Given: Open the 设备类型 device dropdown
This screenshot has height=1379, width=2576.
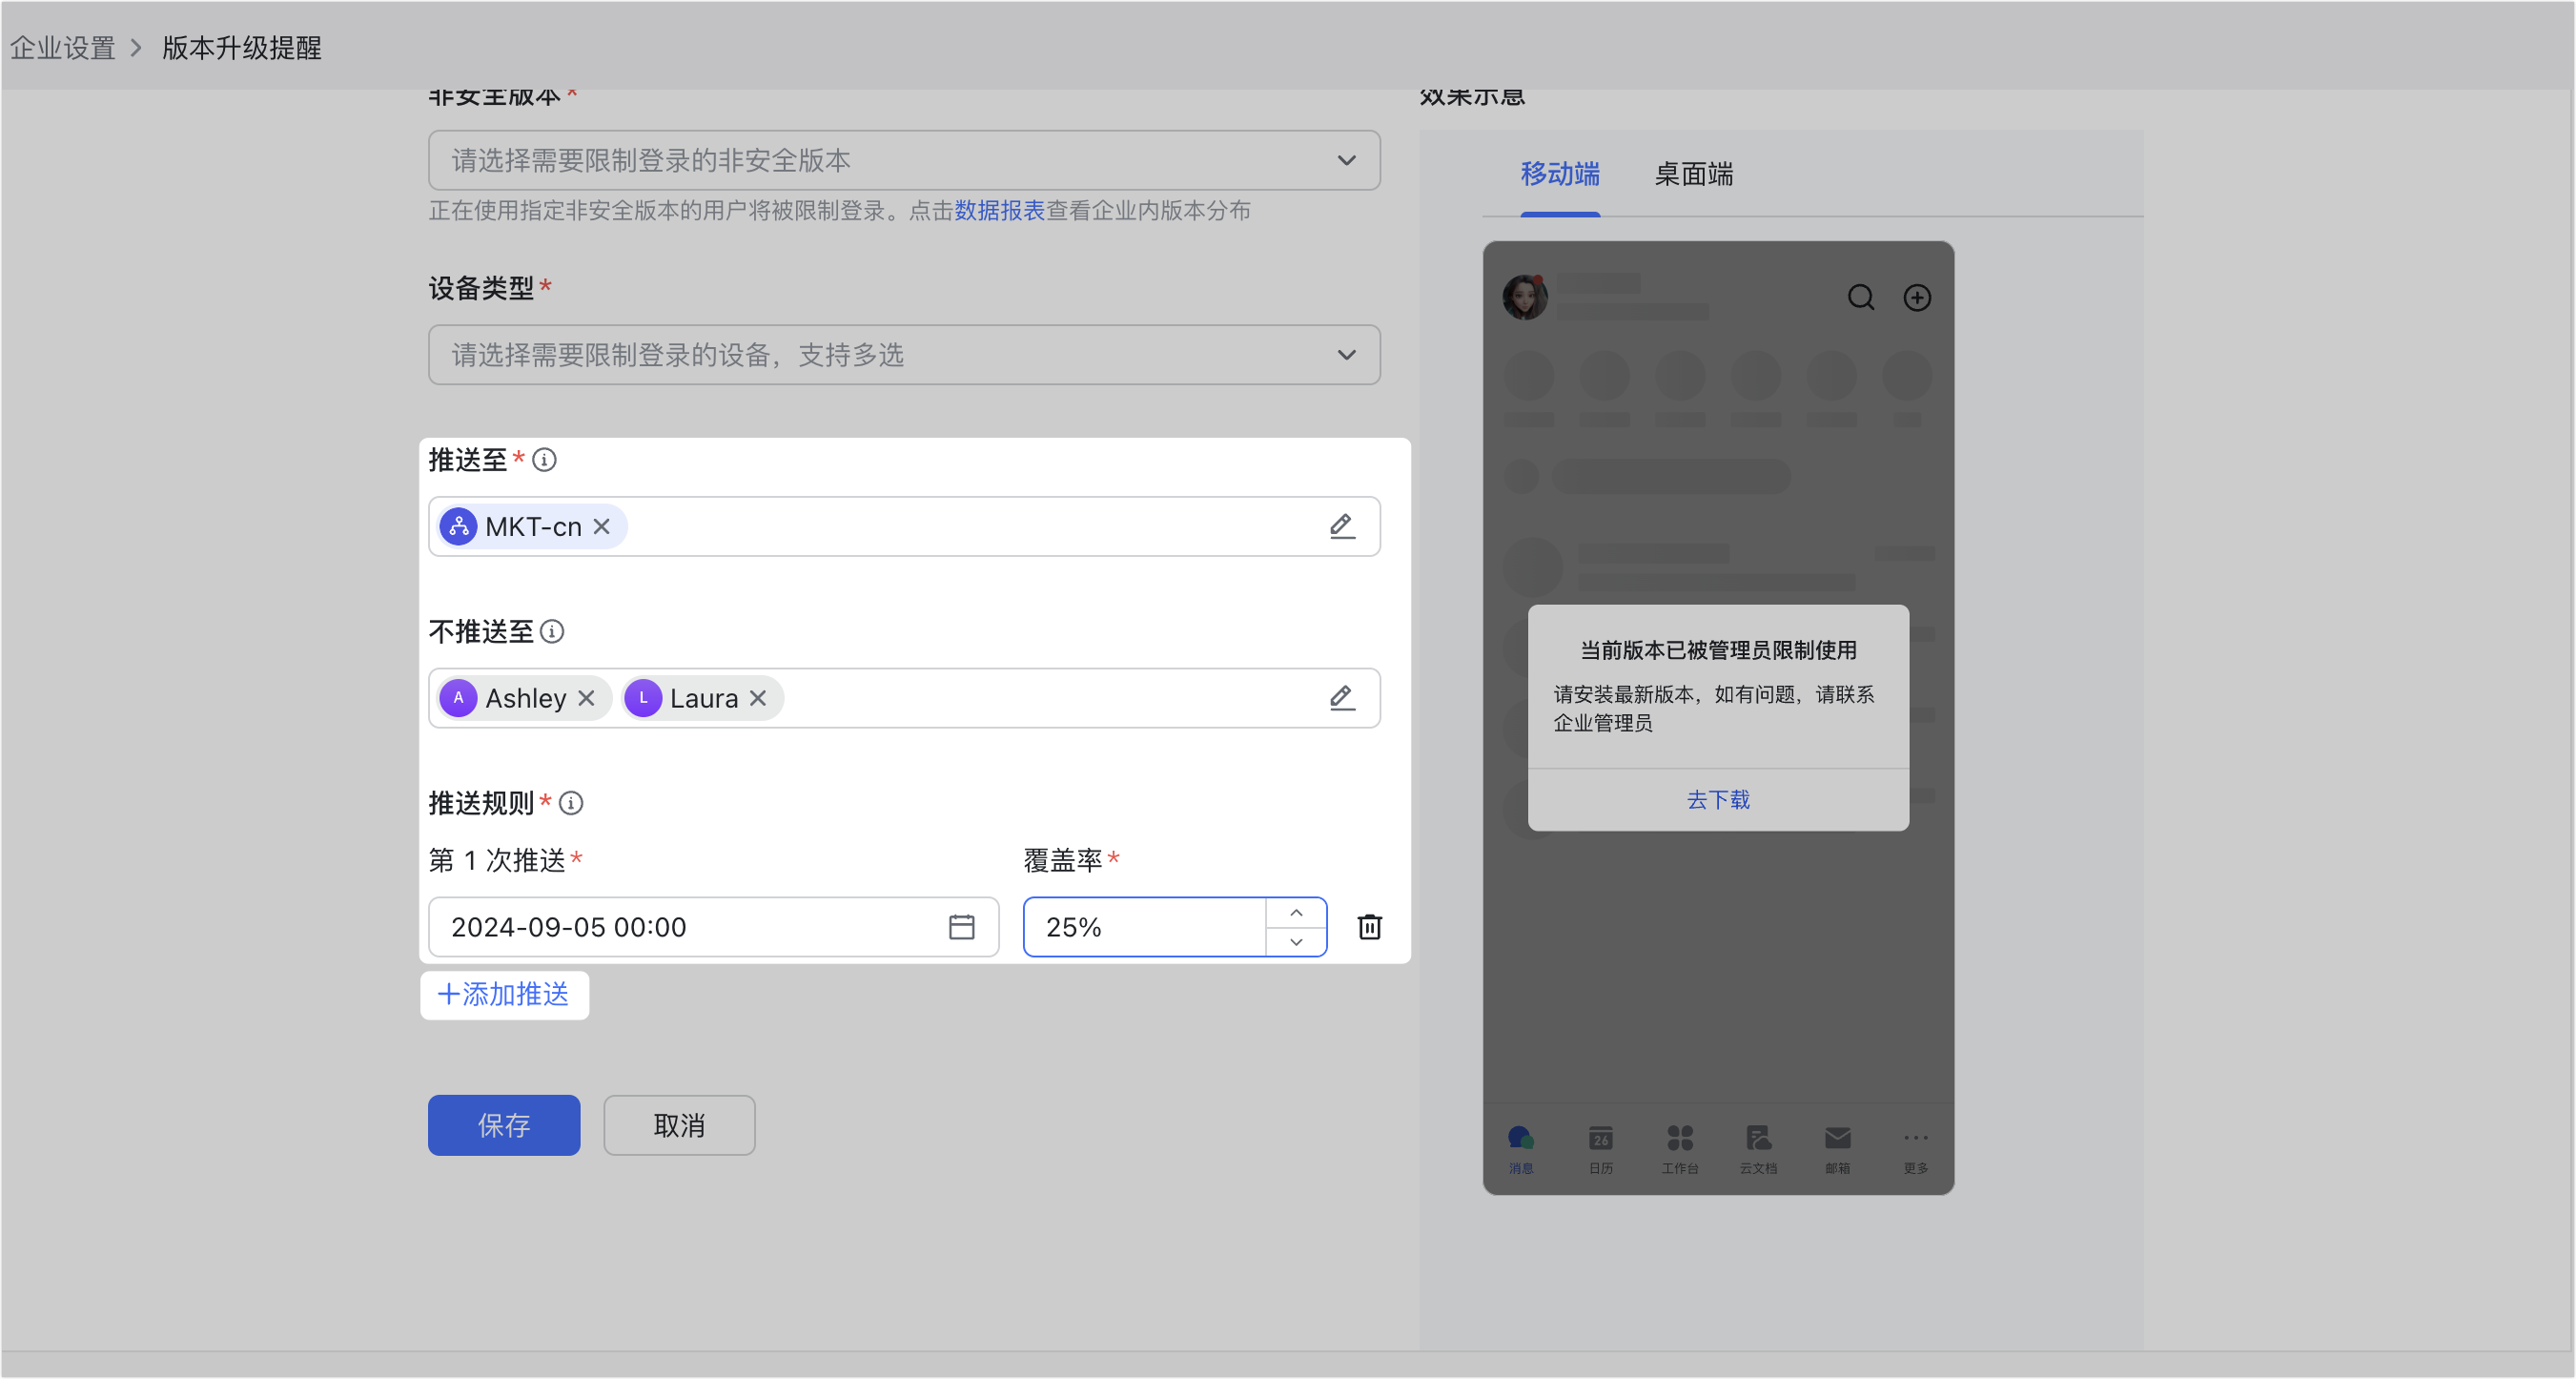Looking at the screenshot, I should (x=904, y=355).
